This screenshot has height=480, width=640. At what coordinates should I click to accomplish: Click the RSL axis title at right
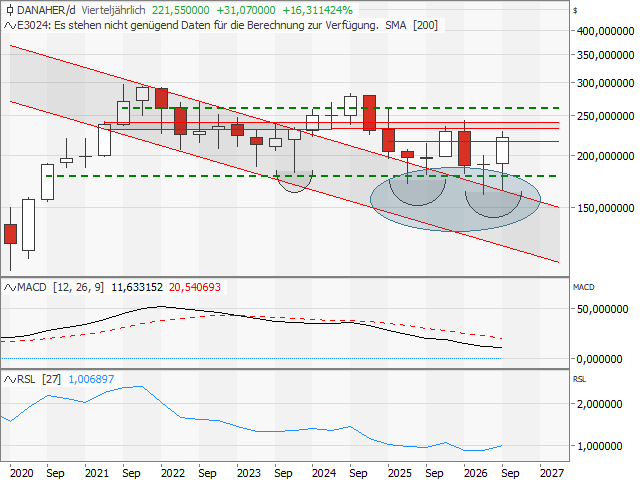[579, 379]
